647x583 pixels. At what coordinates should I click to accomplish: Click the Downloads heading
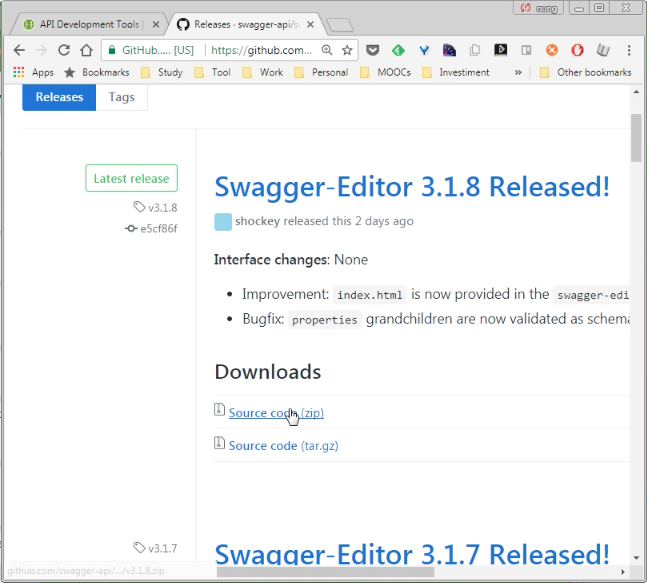point(268,372)
